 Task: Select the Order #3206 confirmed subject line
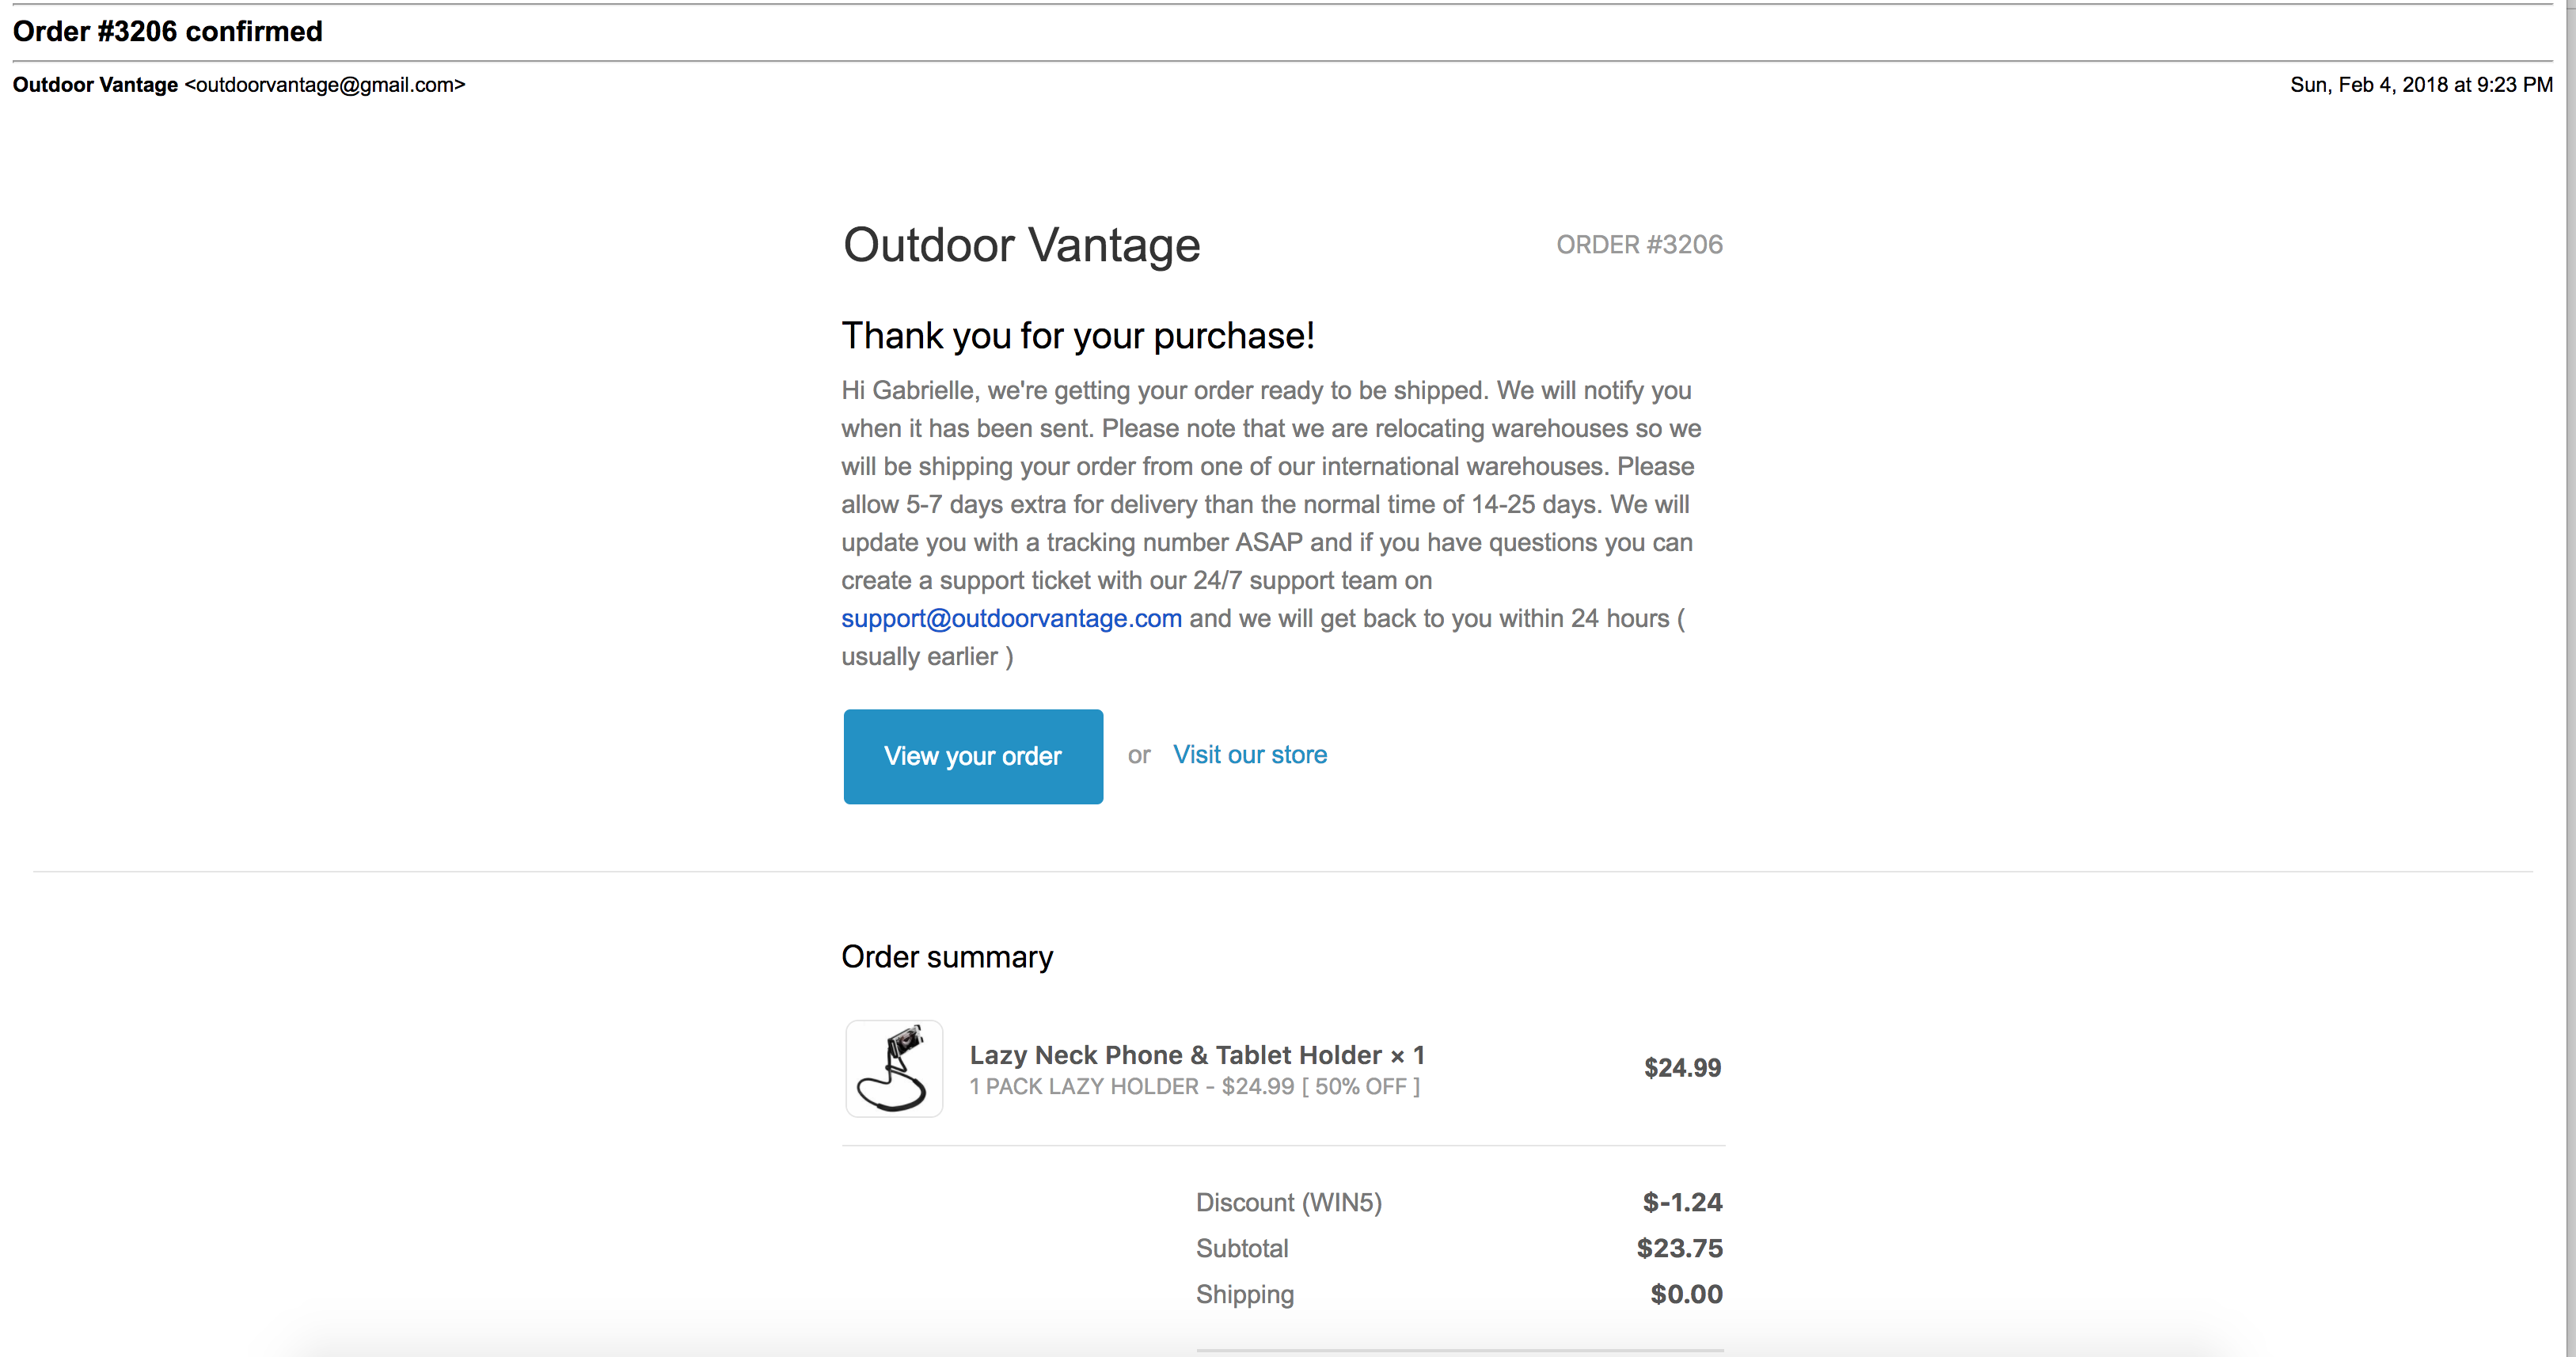[x=167, y=31]
